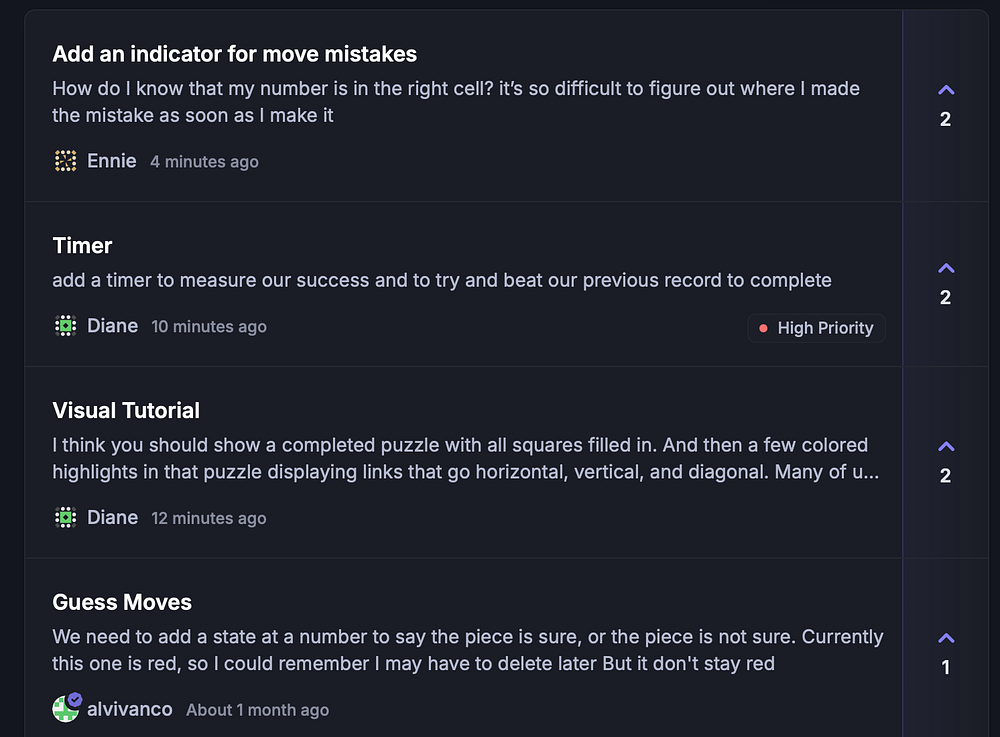Click Diane's avatar on Timer post

point(66,326)
